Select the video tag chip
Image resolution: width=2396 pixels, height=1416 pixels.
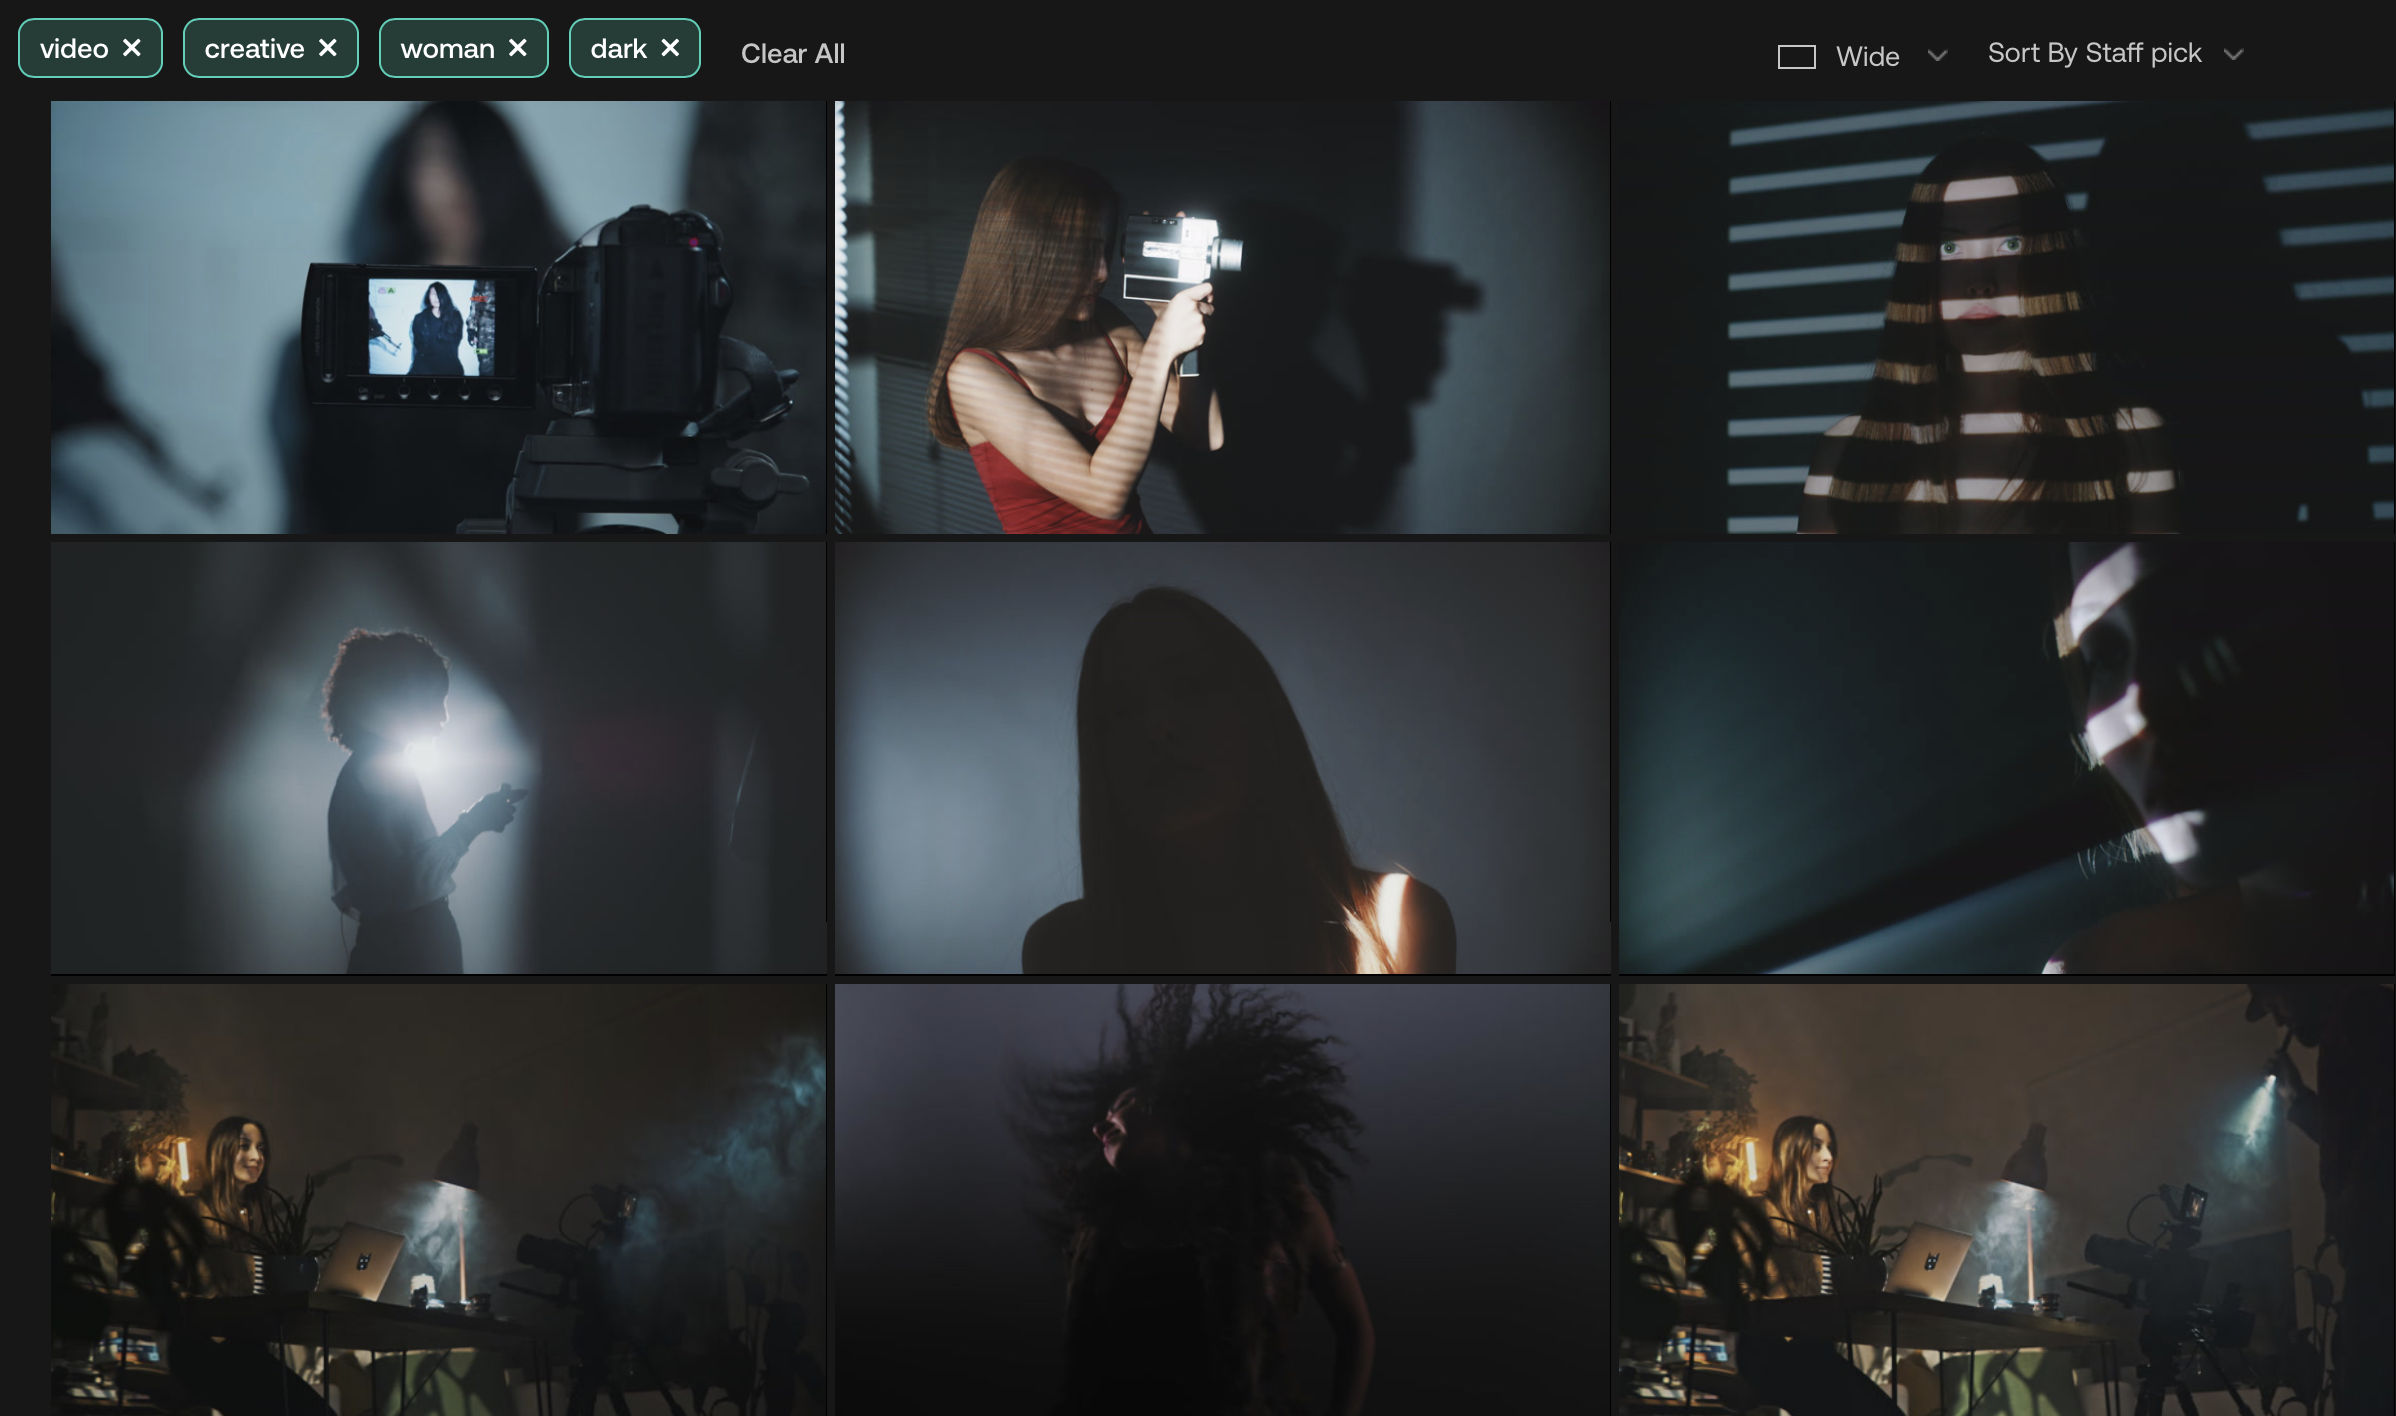74,49
